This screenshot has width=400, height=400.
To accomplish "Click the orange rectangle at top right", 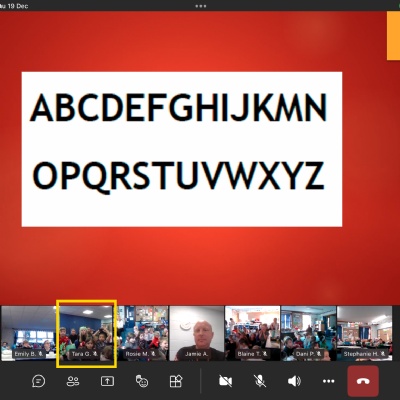I will tap(393, 36).
